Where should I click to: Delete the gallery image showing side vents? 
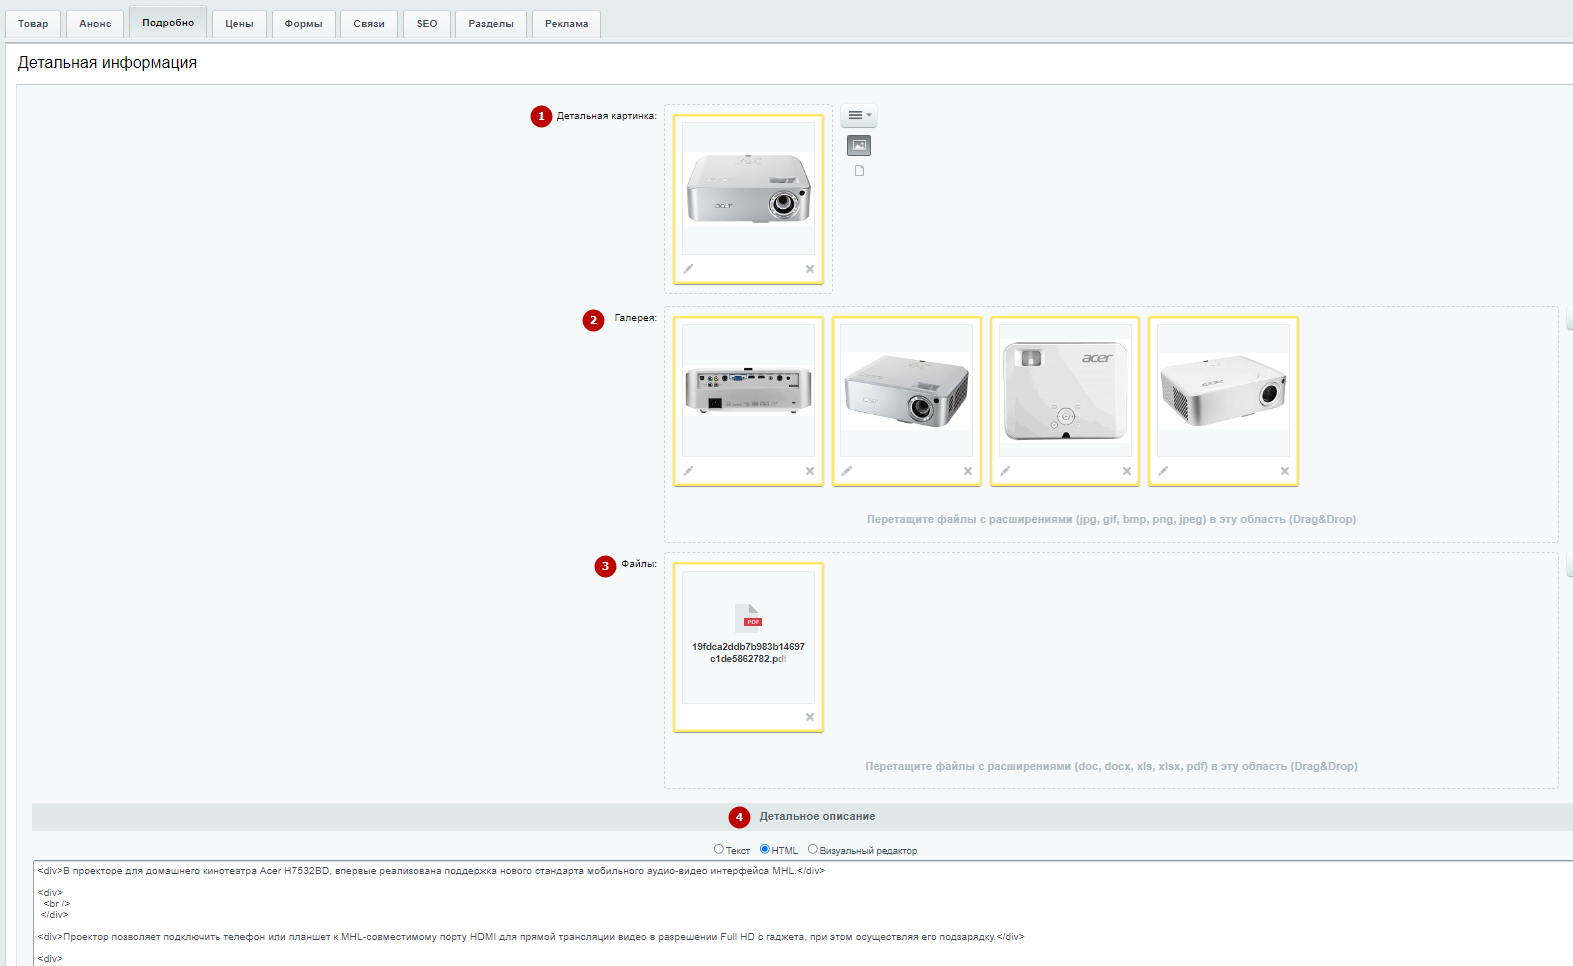pos(1285,471)
